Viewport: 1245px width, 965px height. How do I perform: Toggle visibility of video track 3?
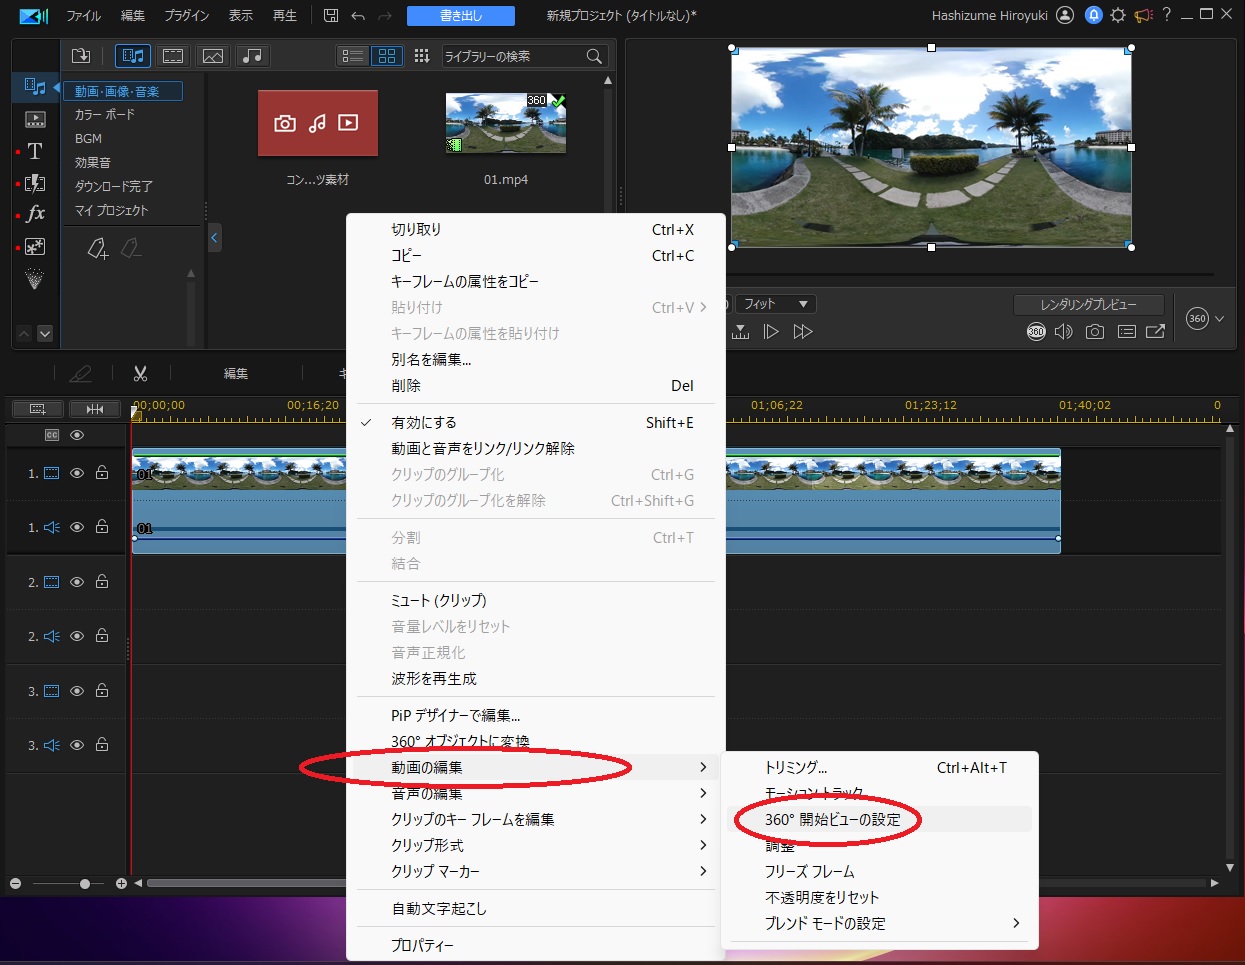pos(77,691)
